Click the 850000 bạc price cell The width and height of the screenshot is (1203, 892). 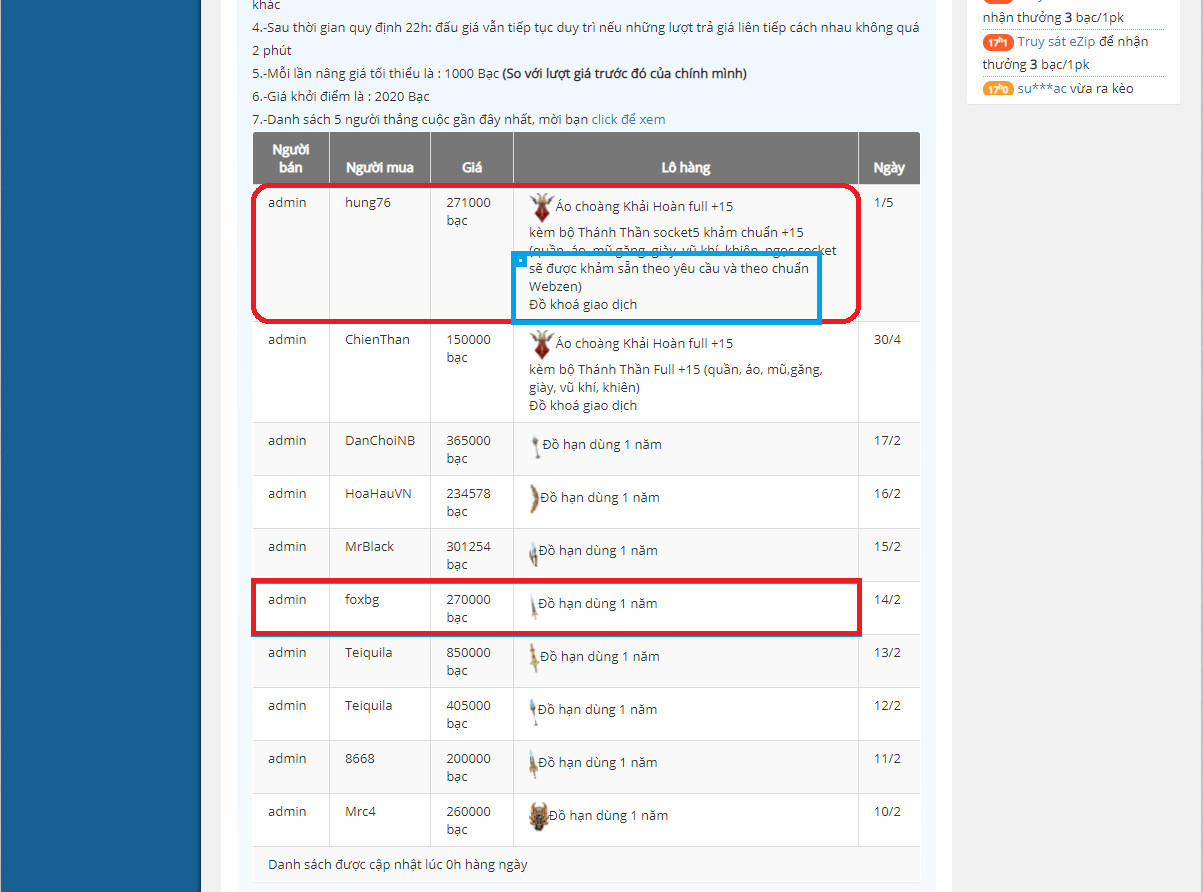pos(468,661)
